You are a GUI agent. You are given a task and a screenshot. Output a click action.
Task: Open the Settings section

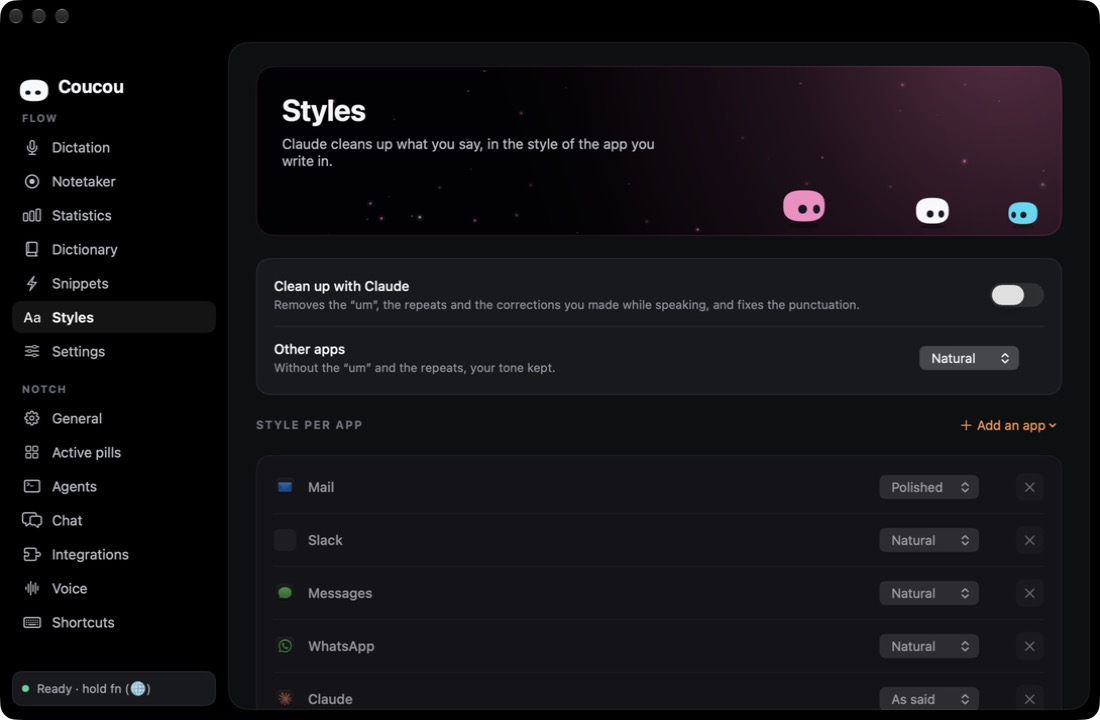pos(114,352)
